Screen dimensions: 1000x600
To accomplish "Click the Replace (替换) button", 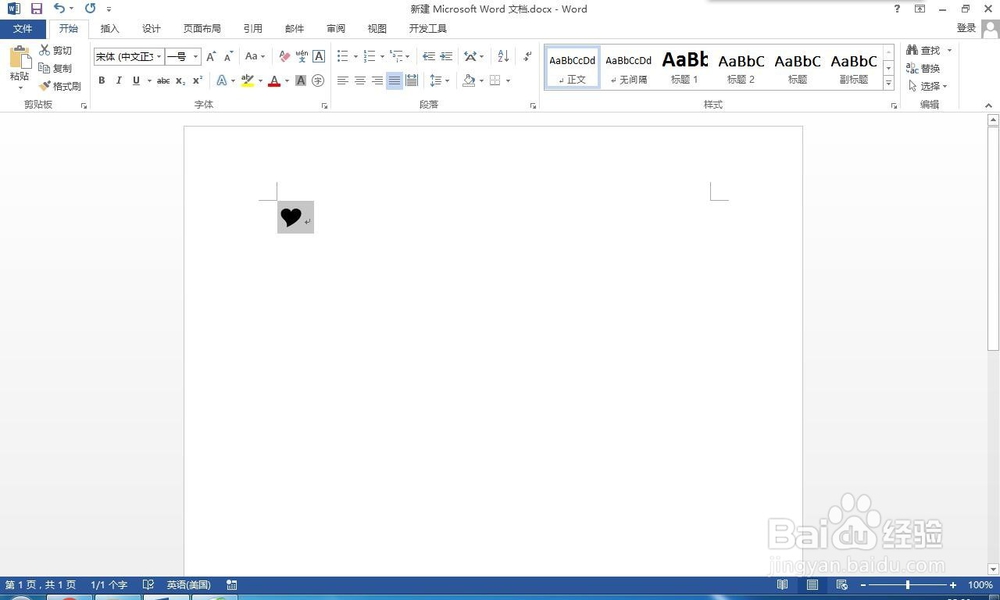I will pyautogui.click(x=923, y=68).
